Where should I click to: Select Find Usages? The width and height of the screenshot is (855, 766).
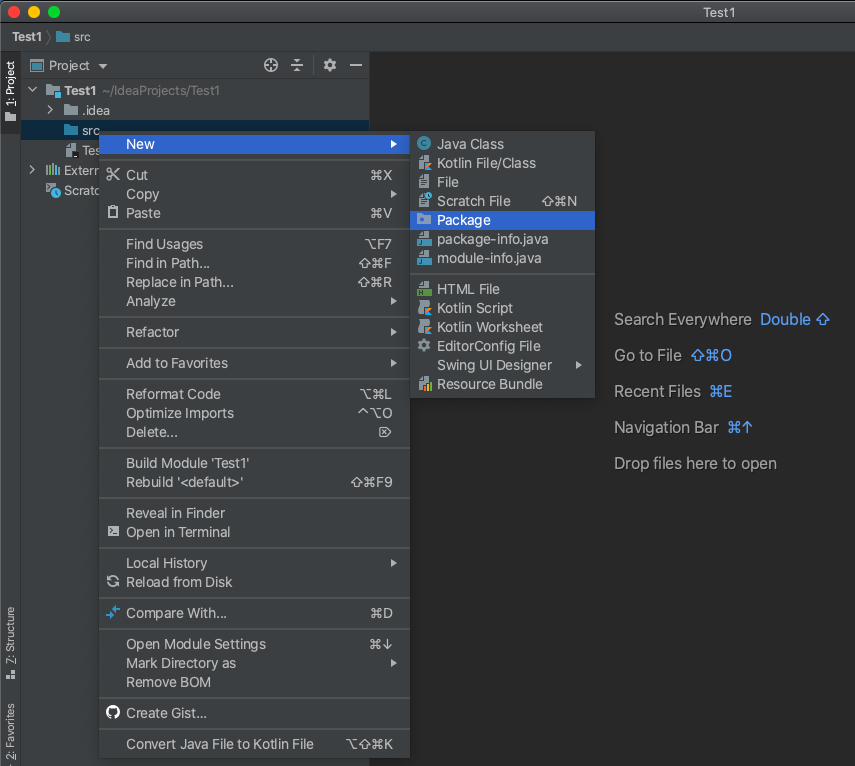click(254, 244)
